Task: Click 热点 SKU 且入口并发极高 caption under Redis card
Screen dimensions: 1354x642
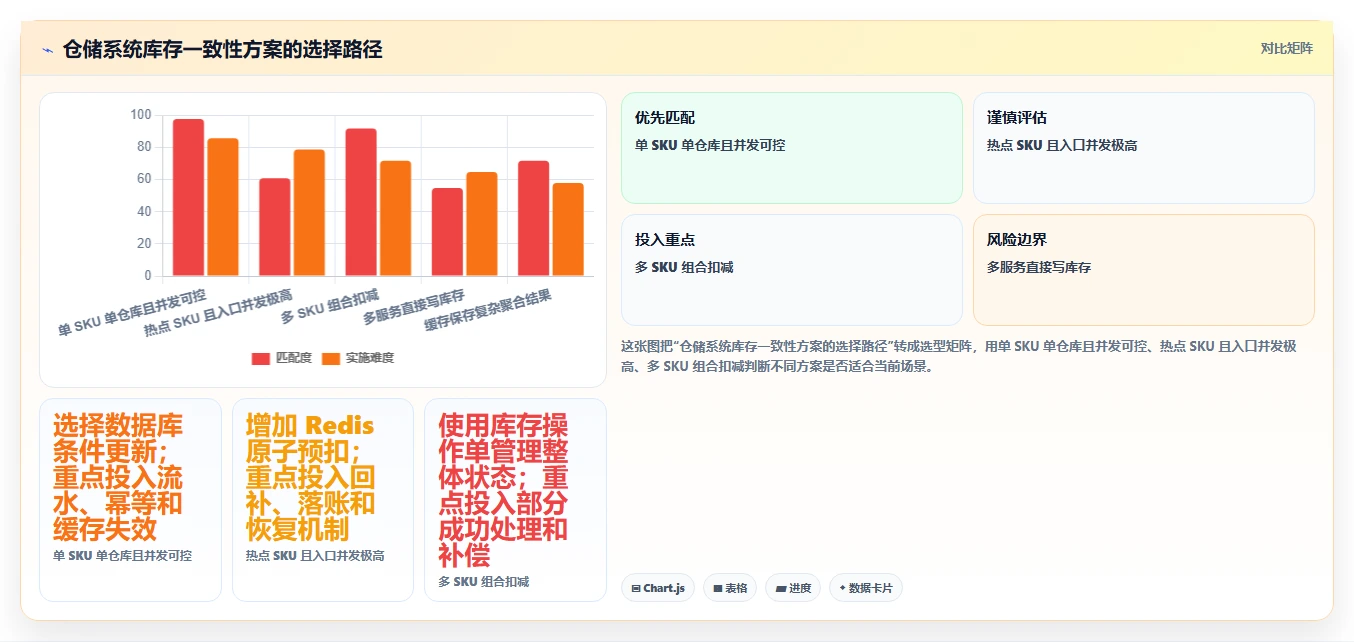Action: point(315,555)
